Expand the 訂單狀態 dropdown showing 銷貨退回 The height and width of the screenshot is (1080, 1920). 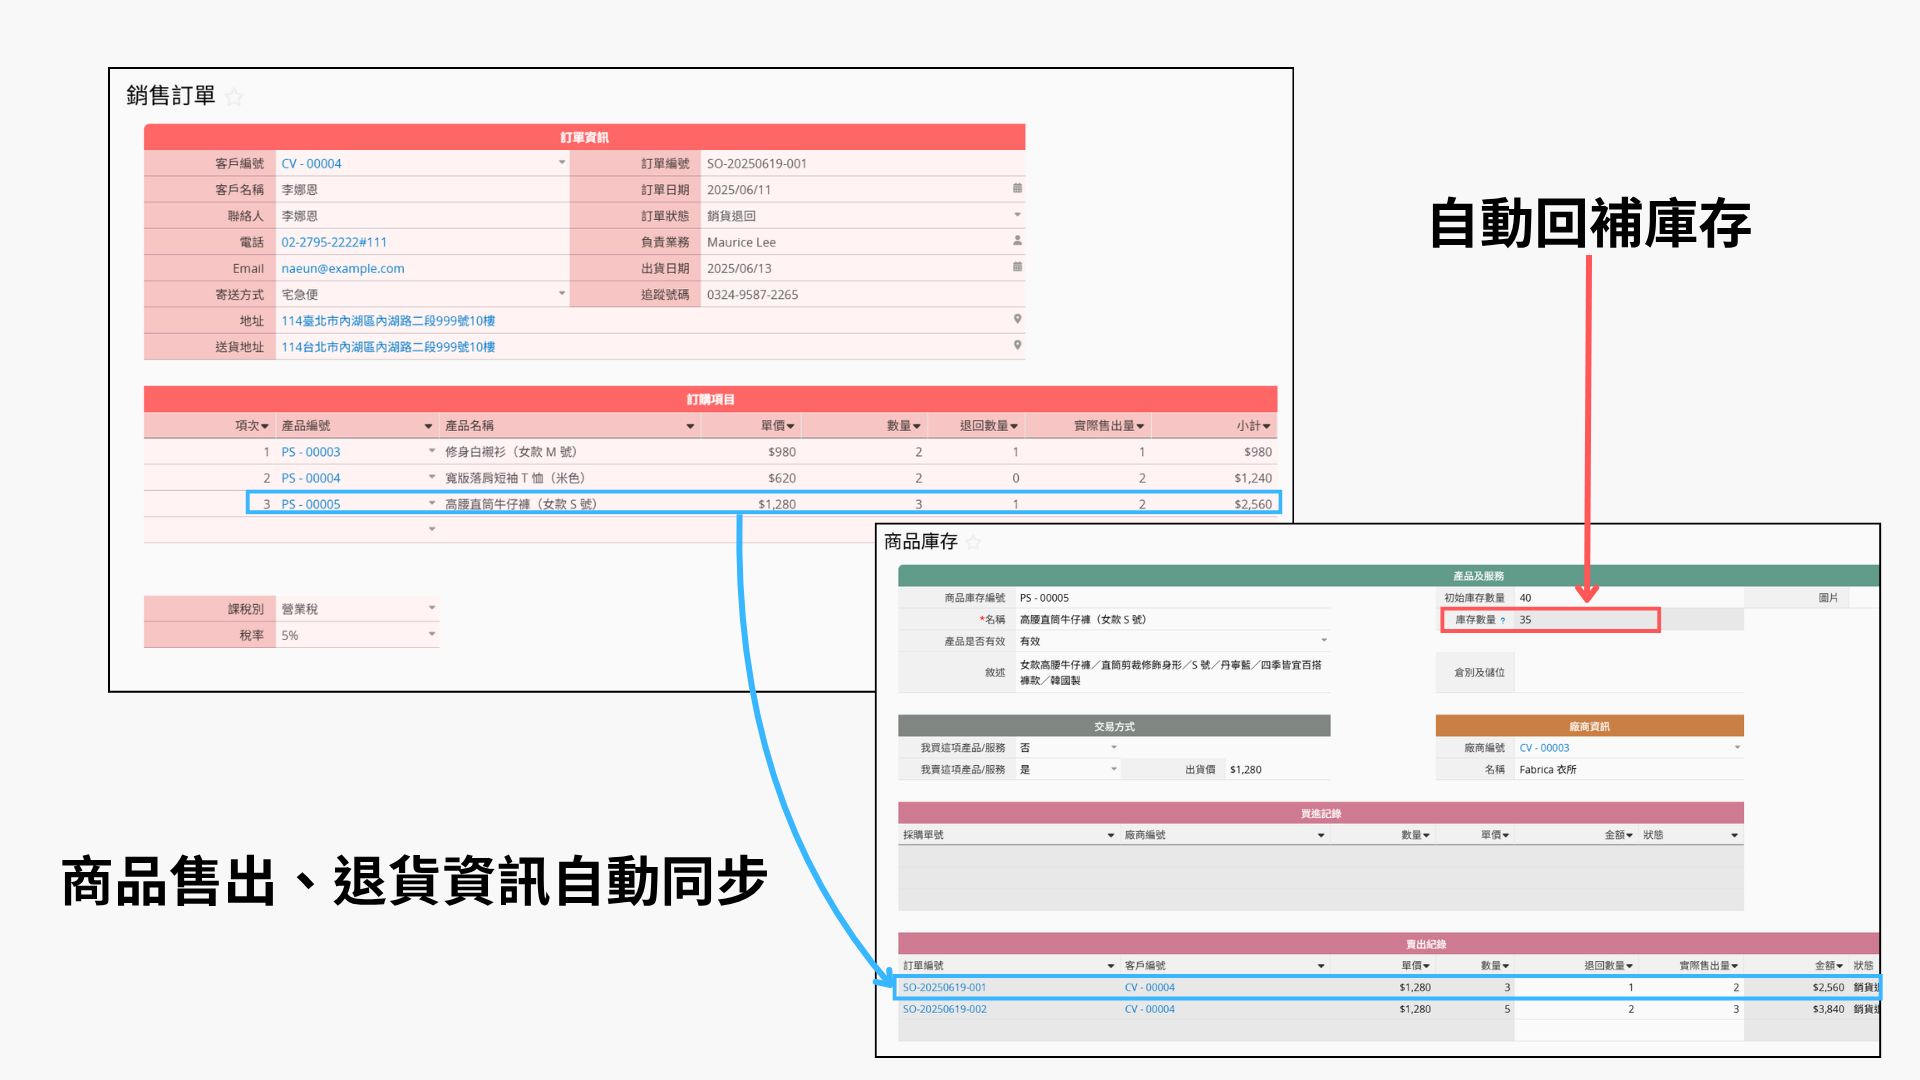pyautogui.click(x=1017, y=215)
